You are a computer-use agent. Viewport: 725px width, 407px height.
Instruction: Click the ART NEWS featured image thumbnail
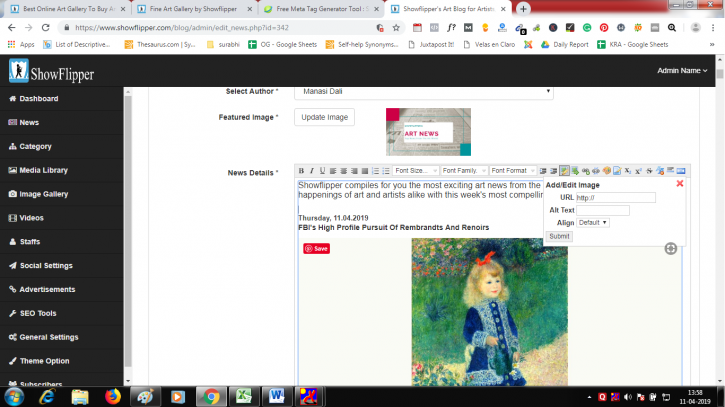point(428,132)
